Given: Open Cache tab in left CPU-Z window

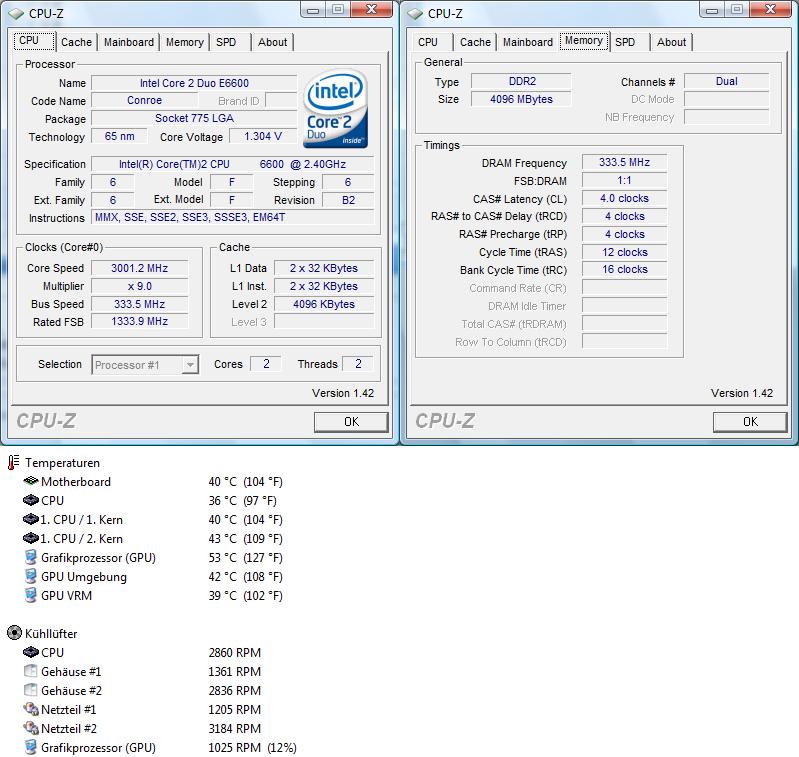Looking at the screenshot, I should click(76, 42).
